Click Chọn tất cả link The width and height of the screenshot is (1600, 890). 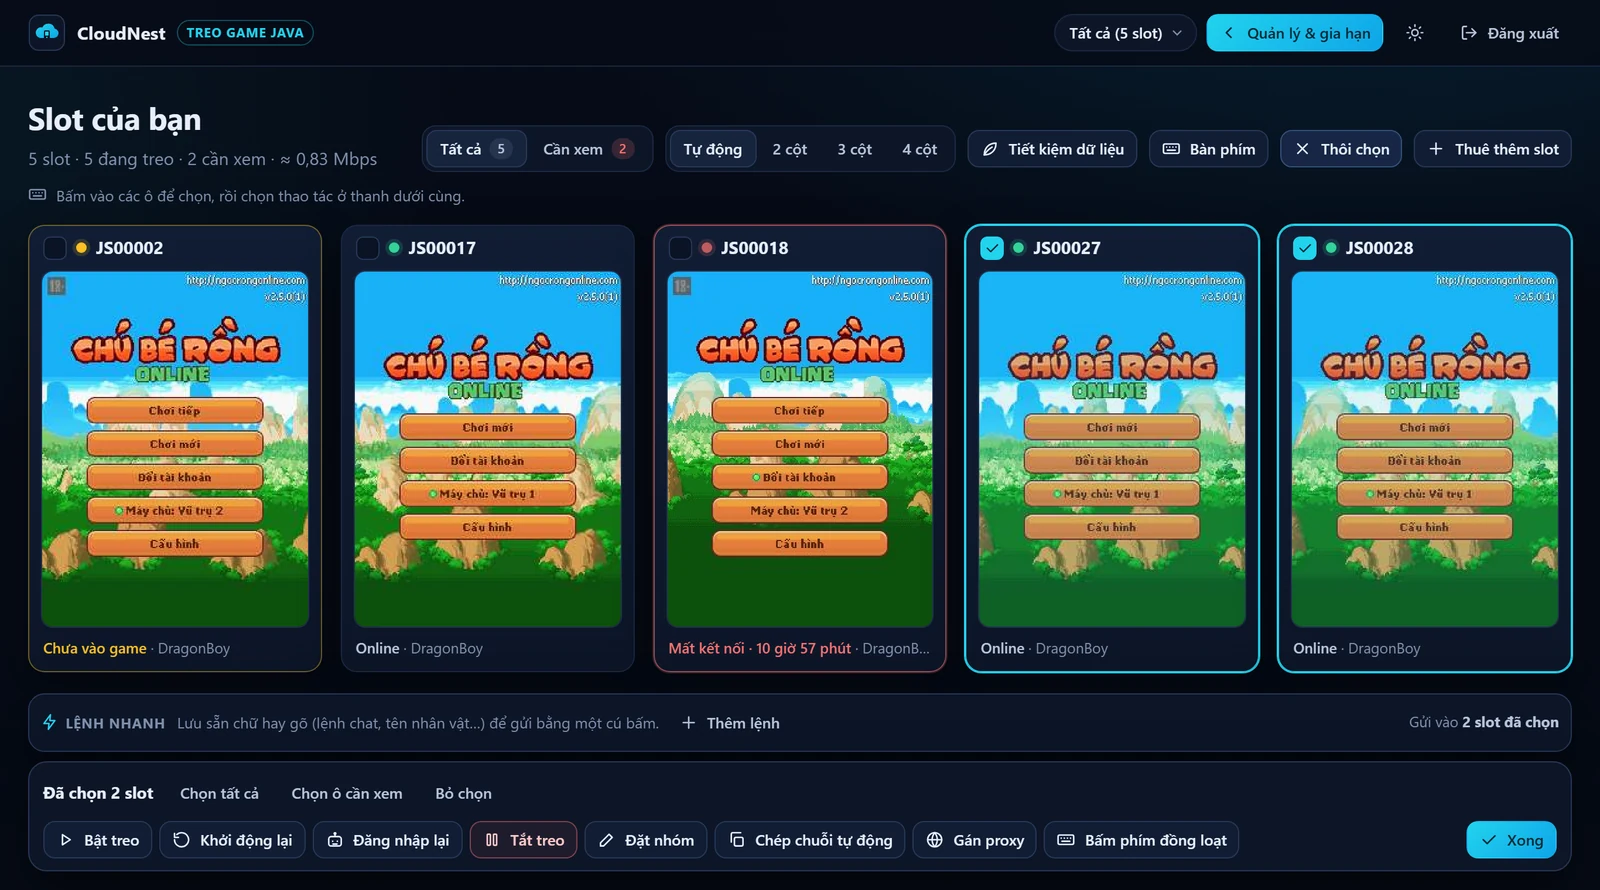coord(219,793)
